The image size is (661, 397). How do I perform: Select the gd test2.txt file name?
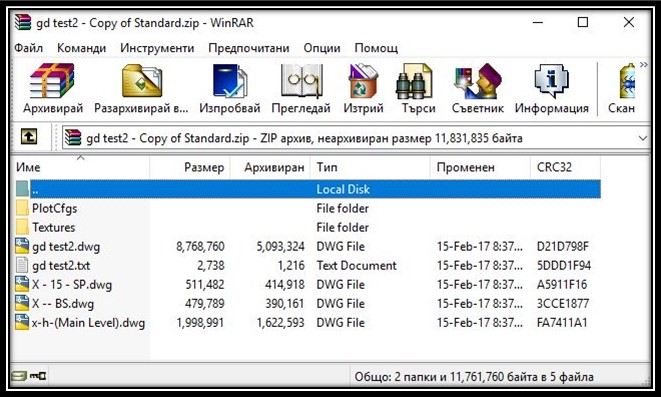61,266
